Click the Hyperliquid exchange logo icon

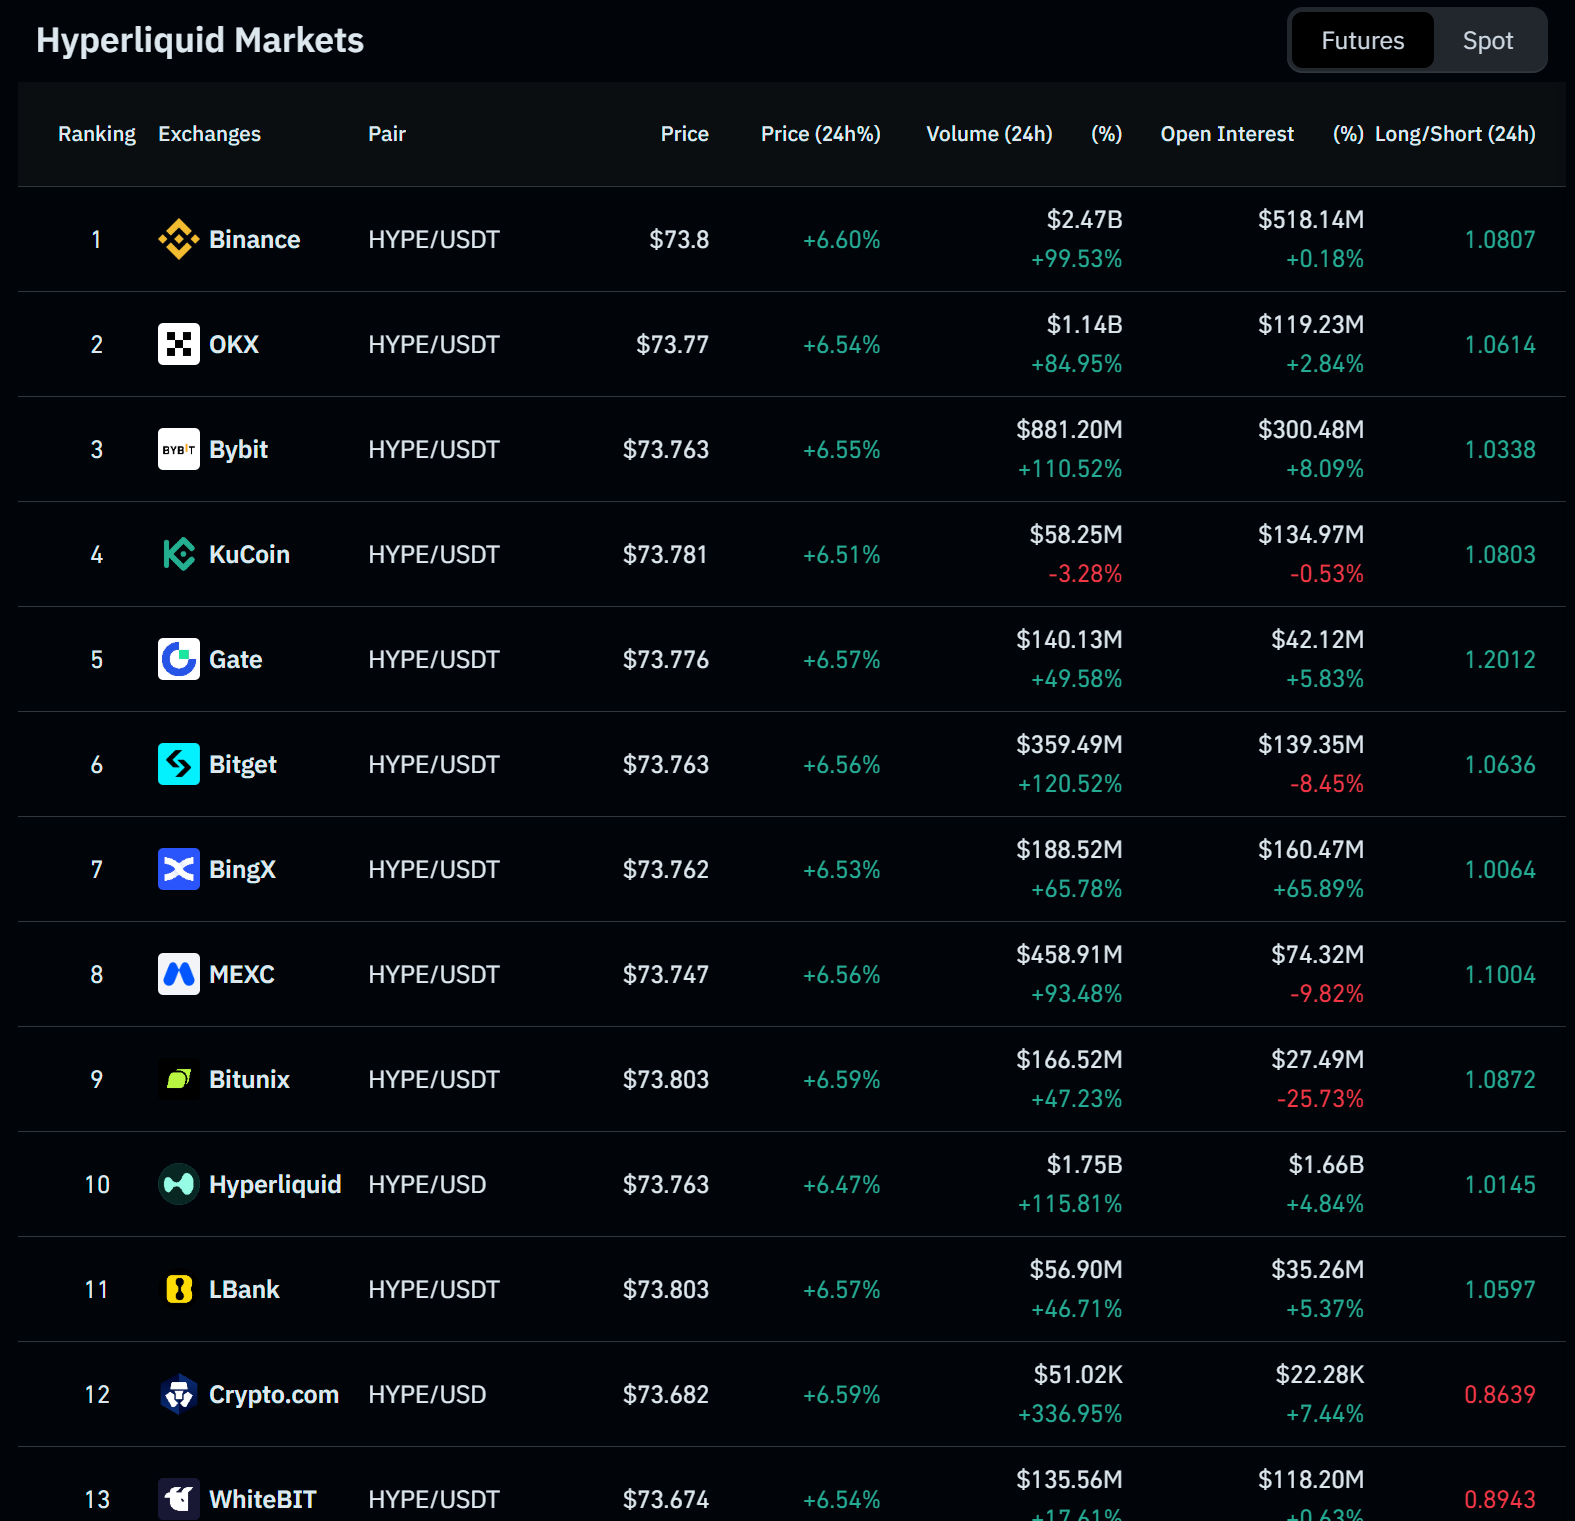[x=179, y=1184]
